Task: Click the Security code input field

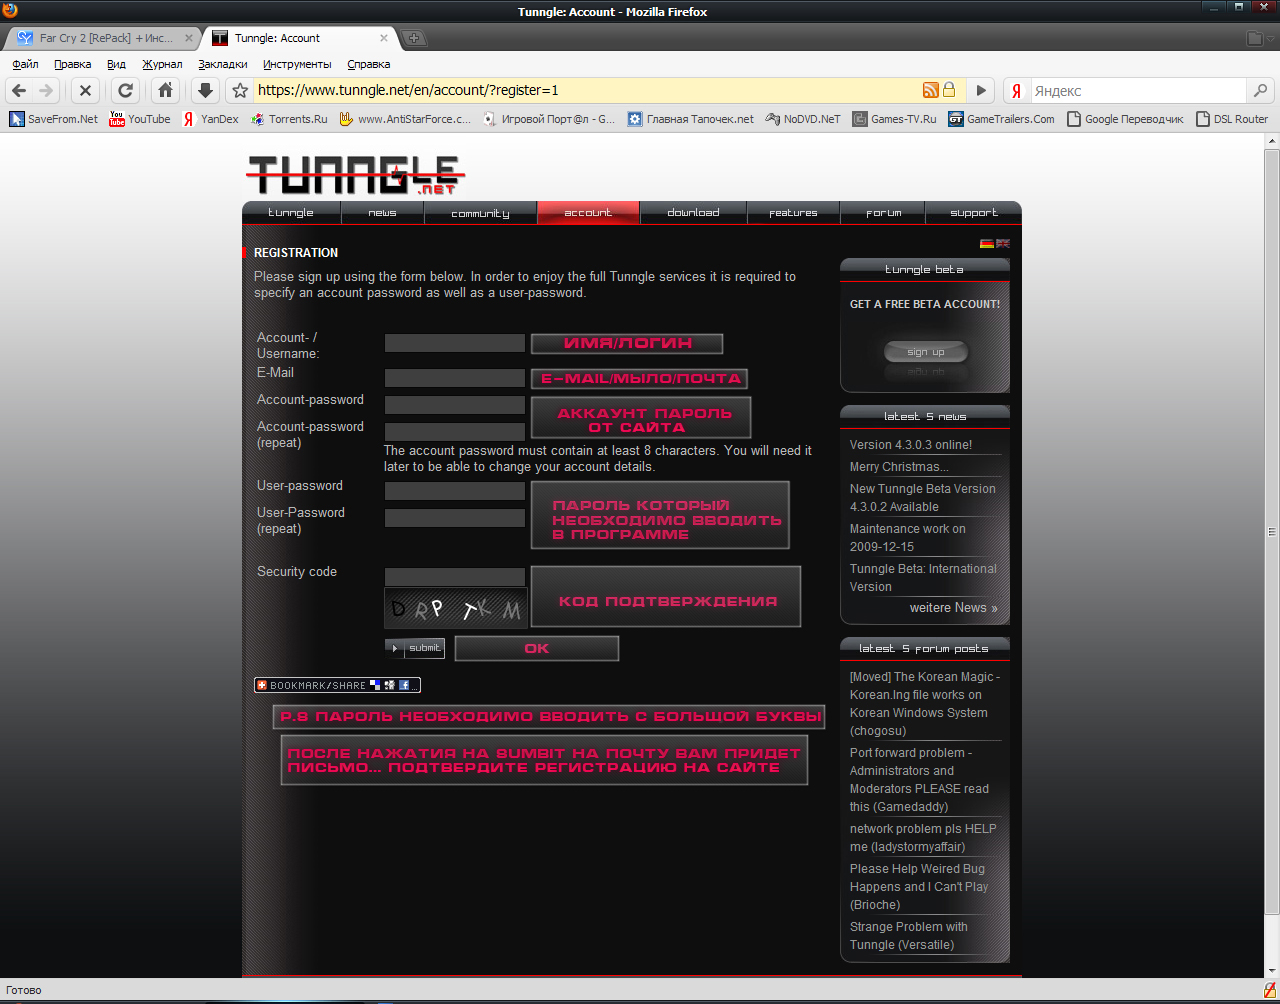Action: 454,577
